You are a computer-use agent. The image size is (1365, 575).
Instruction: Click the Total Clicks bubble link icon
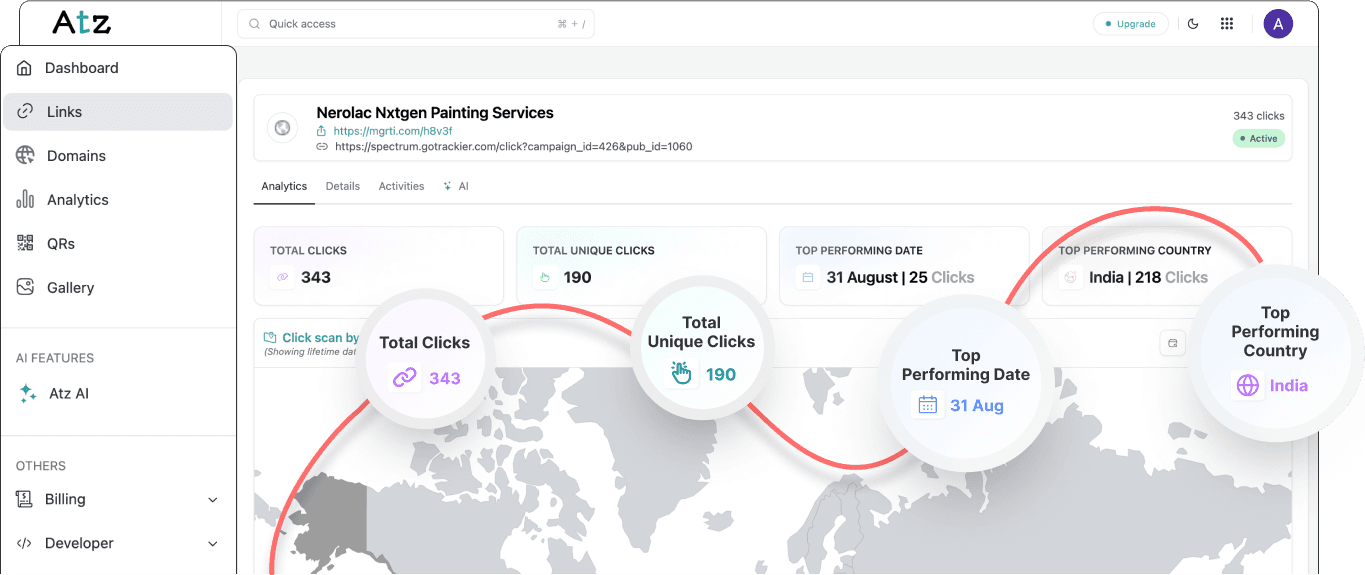point(404,378)
